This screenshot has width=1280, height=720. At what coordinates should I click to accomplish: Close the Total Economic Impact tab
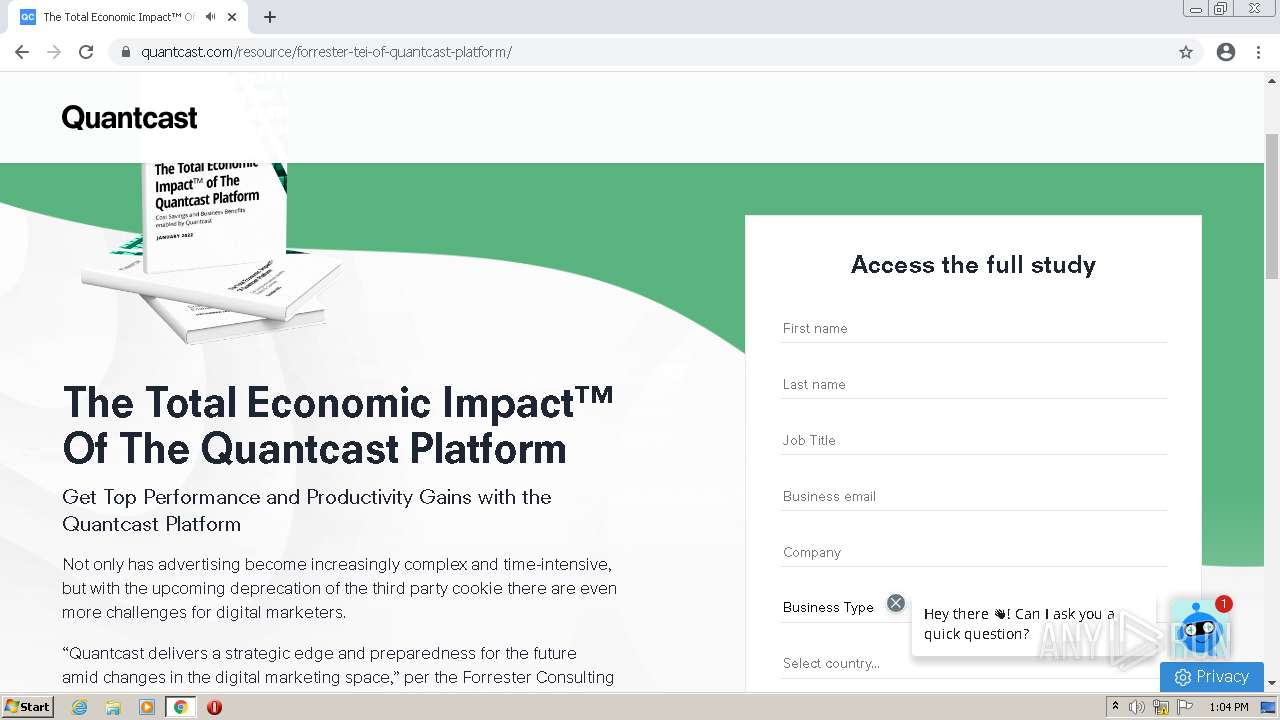[233, 17]
